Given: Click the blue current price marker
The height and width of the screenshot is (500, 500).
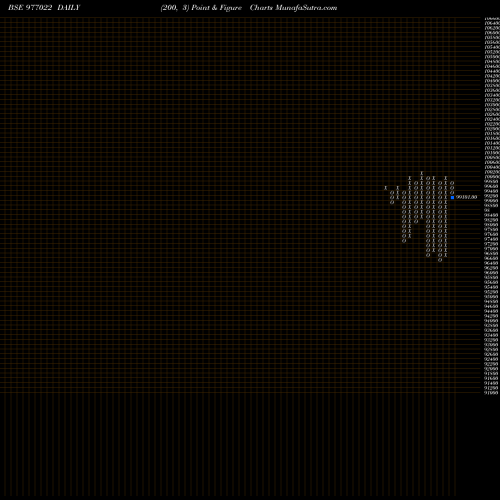Looking at the screenshot, I should coord(452,197).
